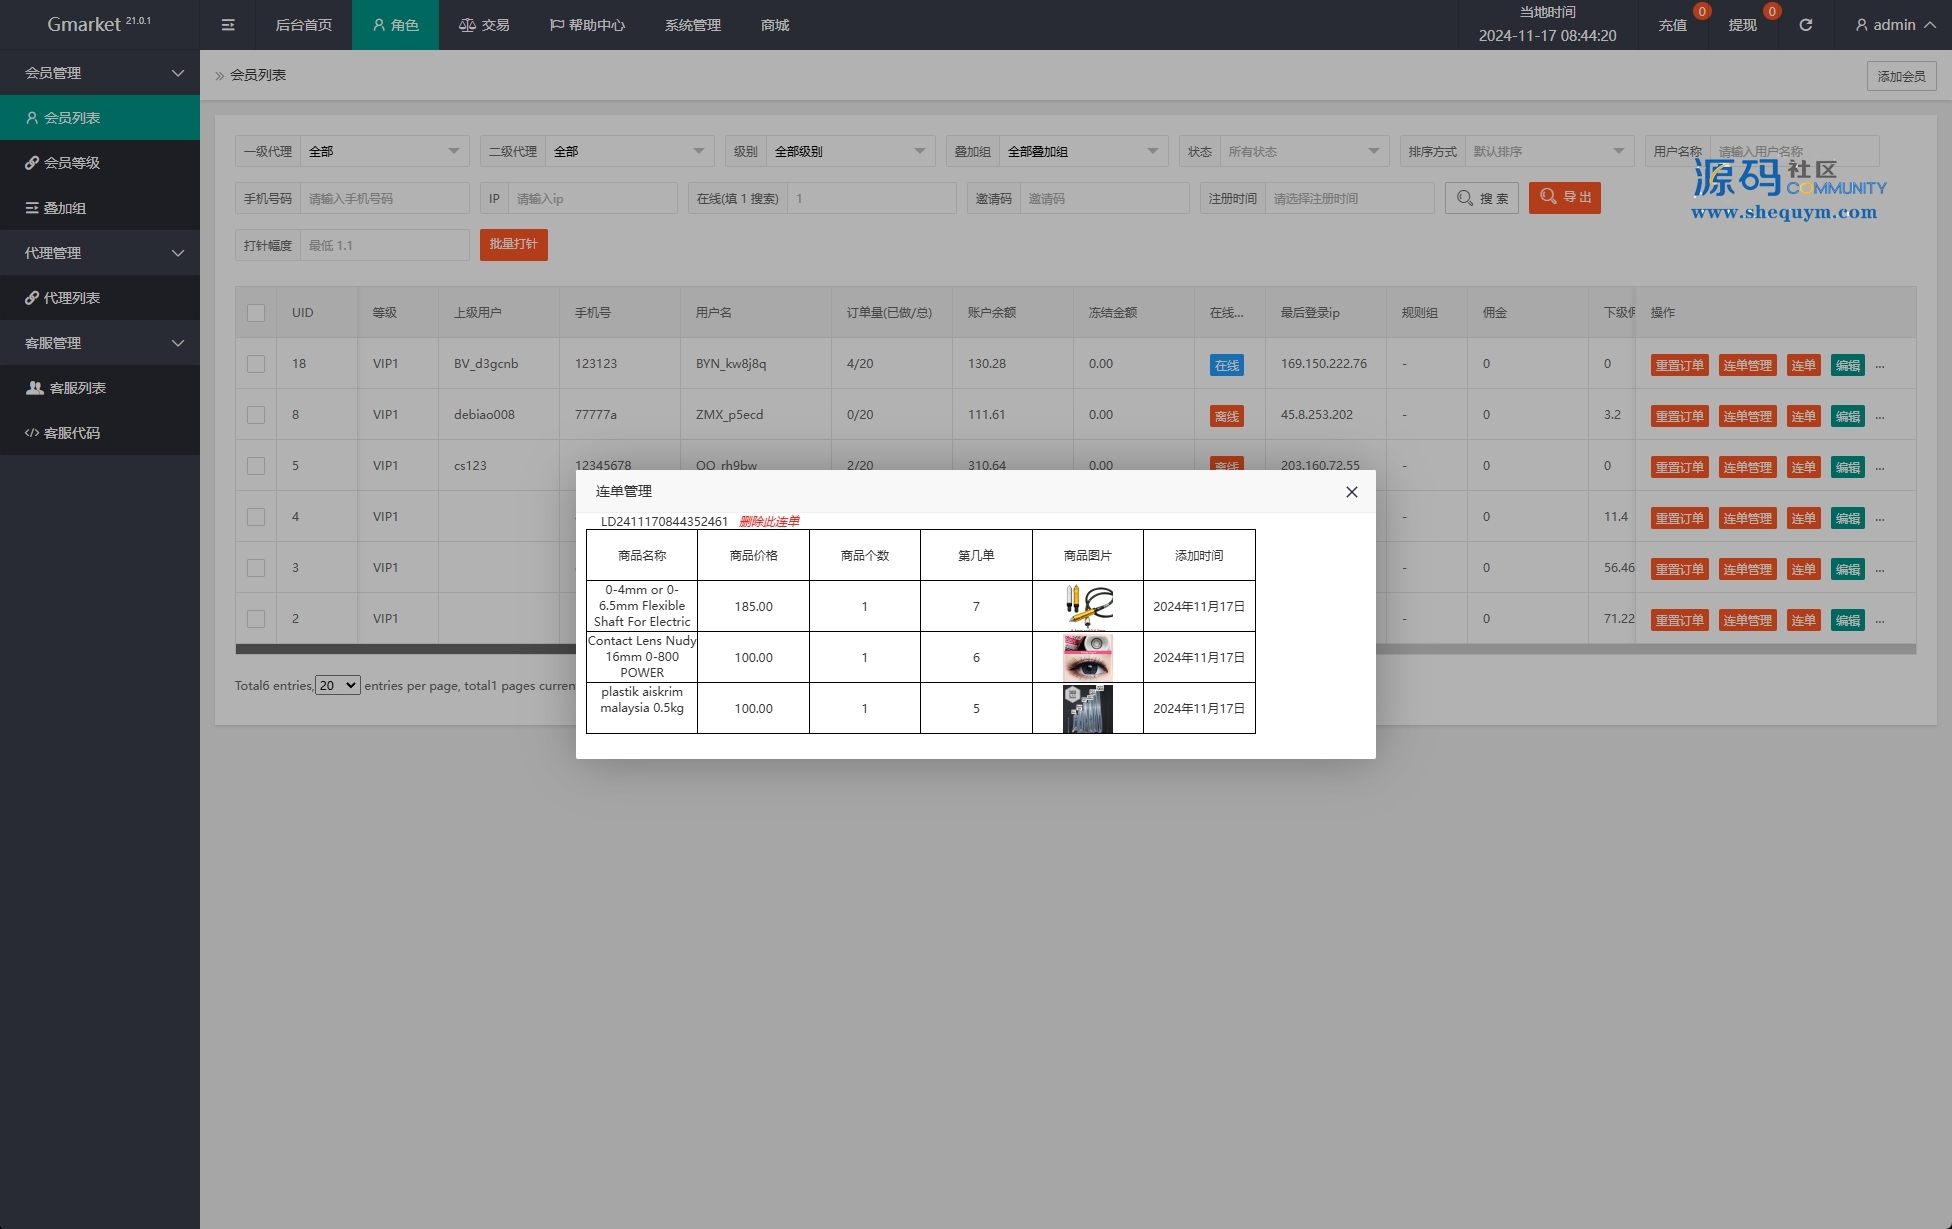Change the entries per page selector
This screenshot has height=1229, width=1952.
[x=338, y=686]
